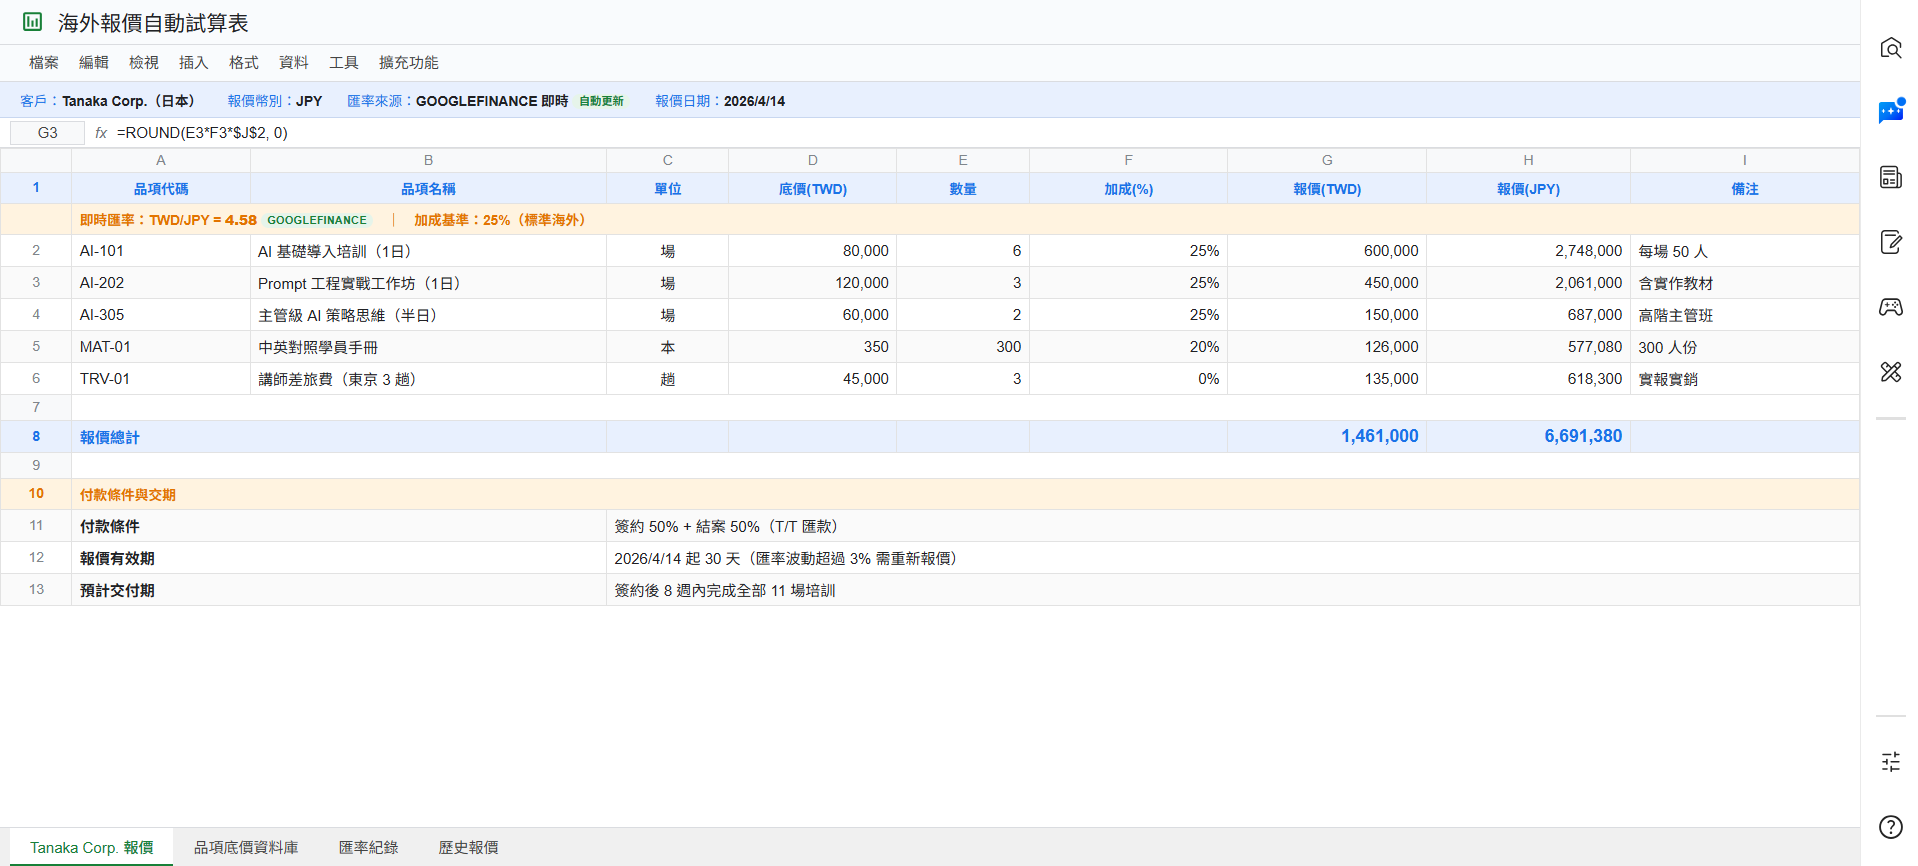Screen dimensions: 1918x866
Task: Open the 編輯 menu
Action: click(x=94, y=62)
